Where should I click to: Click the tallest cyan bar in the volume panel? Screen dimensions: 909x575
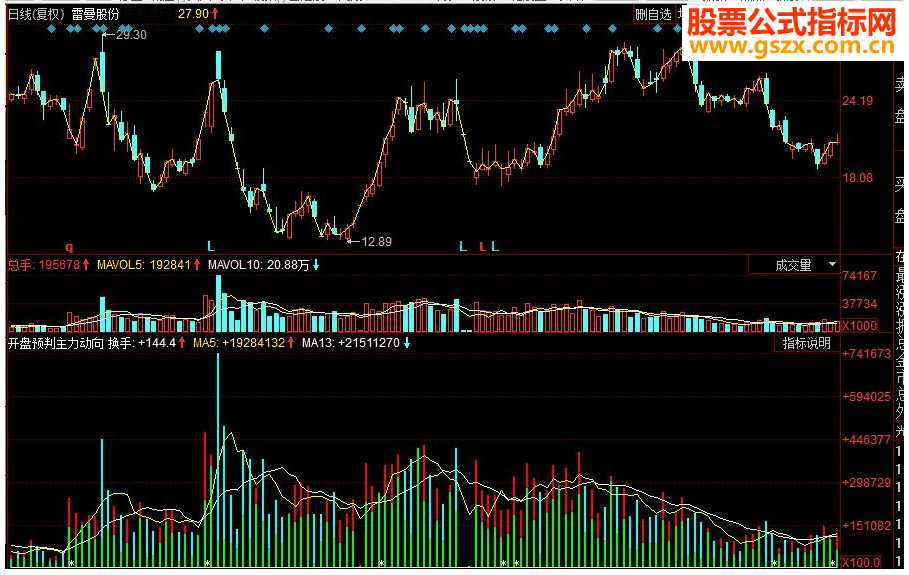(x=219, y=303)
